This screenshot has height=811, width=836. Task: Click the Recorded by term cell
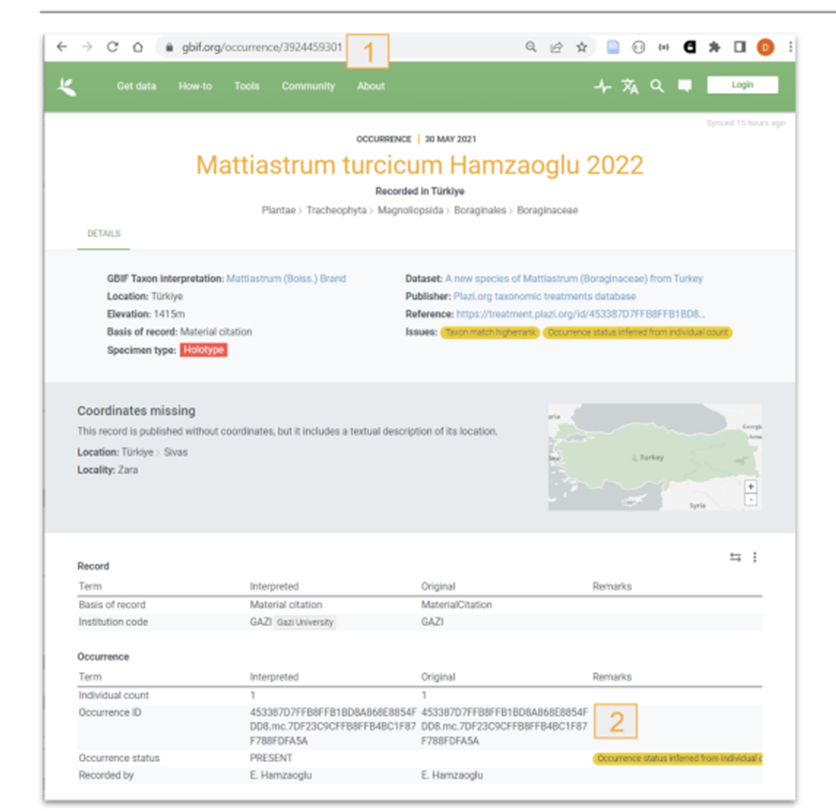[x=106, y=775]
